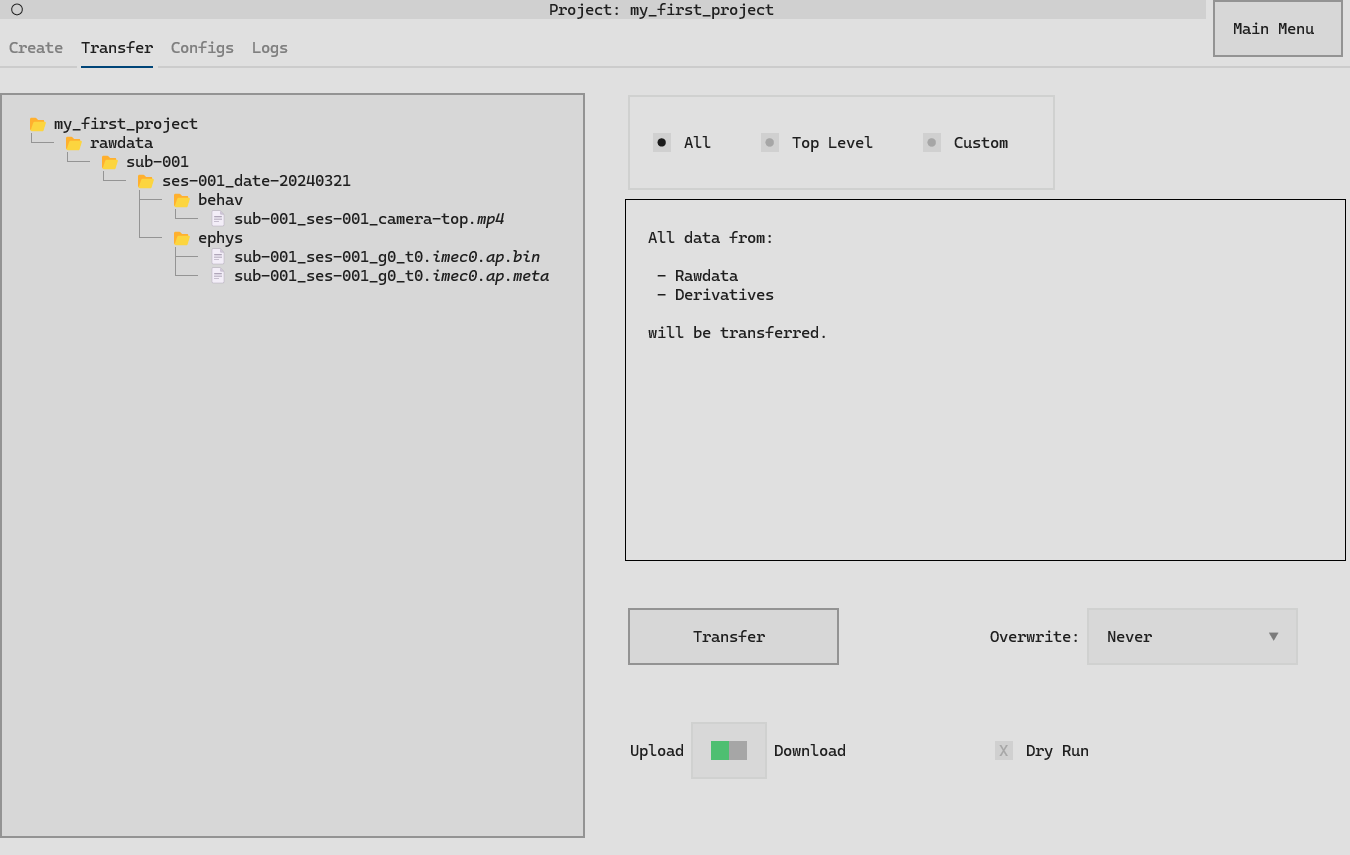The width and height of the screenshot is (1350, 855).
Task: Click the camera-top.mp4 file icon
Action: pos(218,219)
